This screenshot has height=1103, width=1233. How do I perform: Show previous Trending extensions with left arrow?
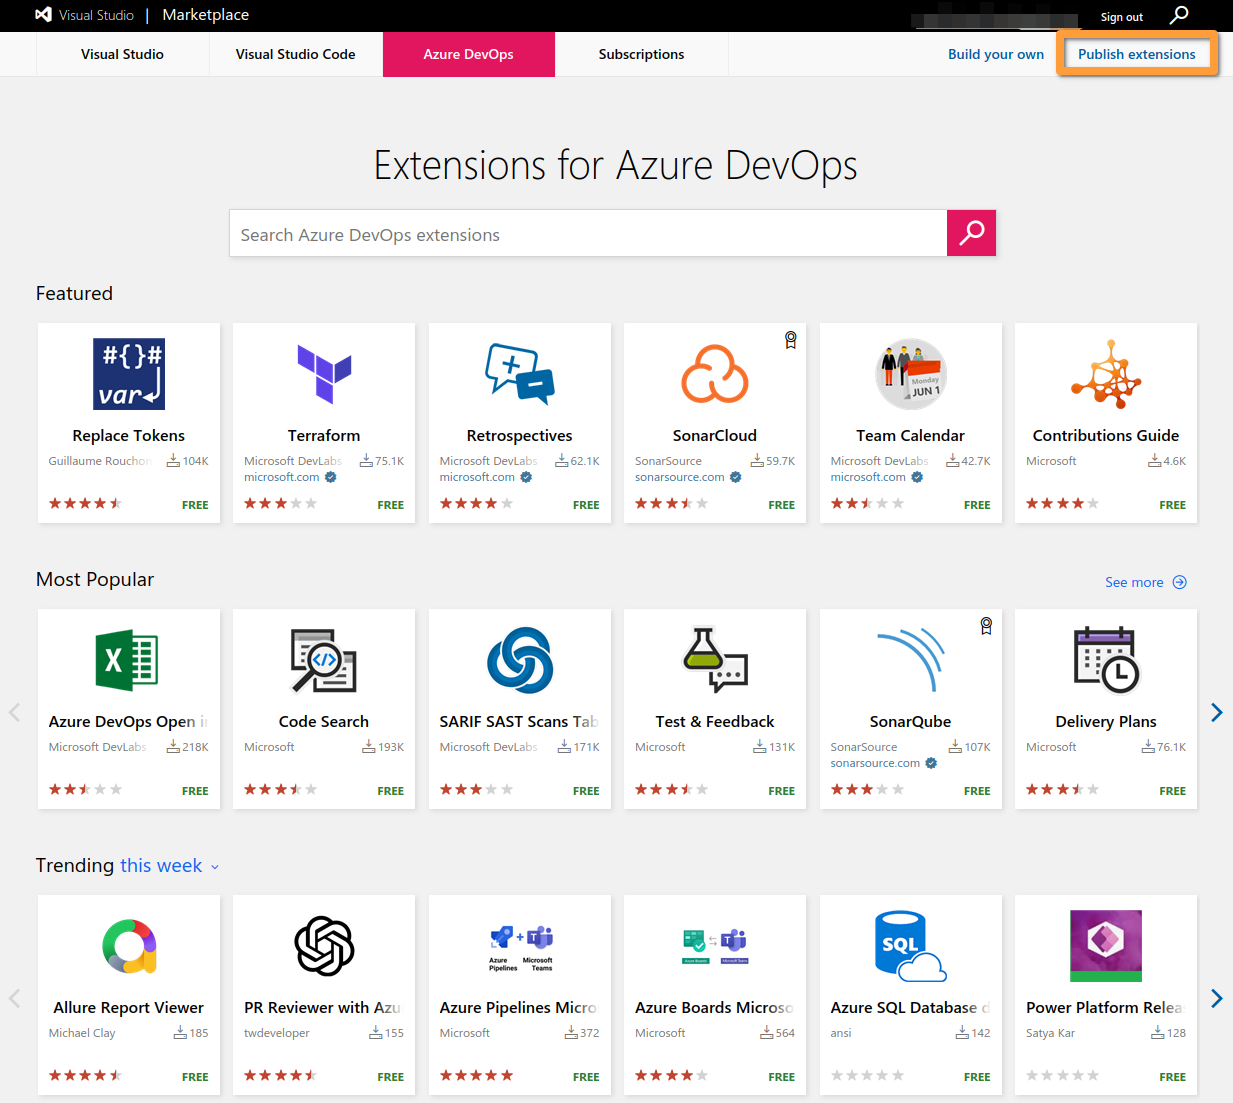point(15,998)
